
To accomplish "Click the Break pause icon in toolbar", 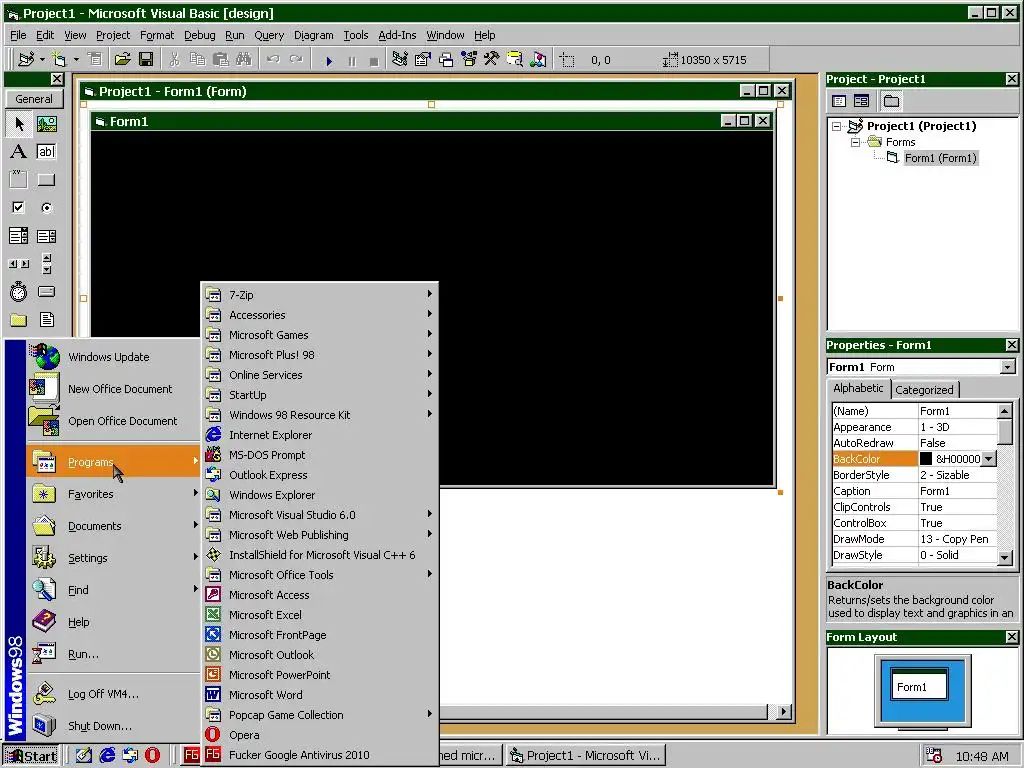I will tap(352, 61).
